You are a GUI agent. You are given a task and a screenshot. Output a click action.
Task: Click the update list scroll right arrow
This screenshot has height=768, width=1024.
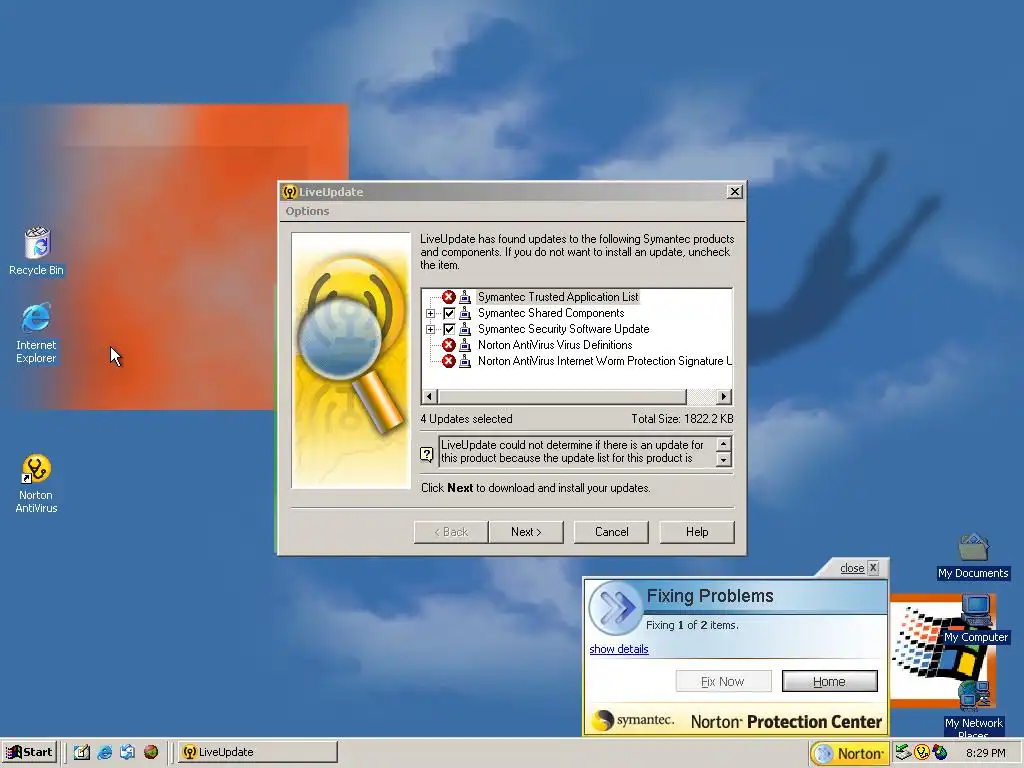tap(724, 396)
